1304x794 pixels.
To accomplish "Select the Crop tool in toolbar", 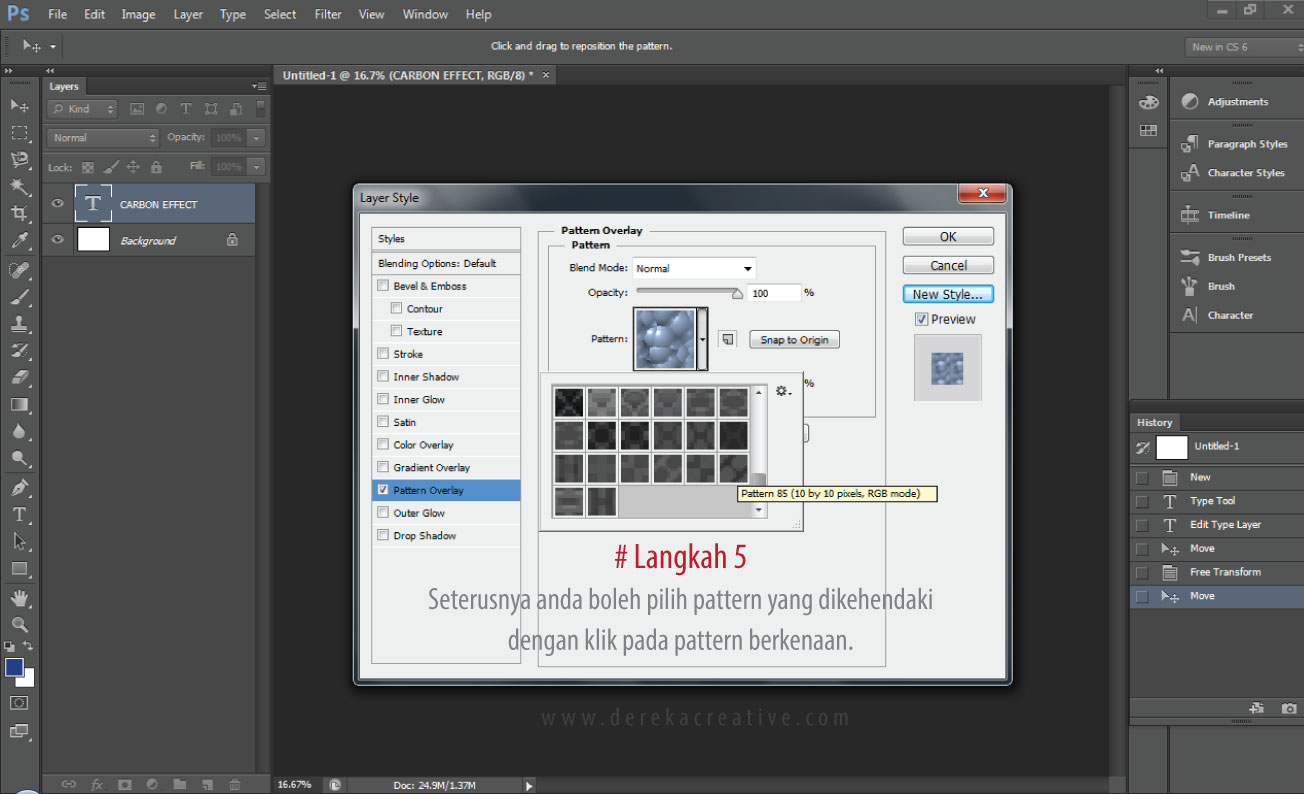I will pos(19,213).
